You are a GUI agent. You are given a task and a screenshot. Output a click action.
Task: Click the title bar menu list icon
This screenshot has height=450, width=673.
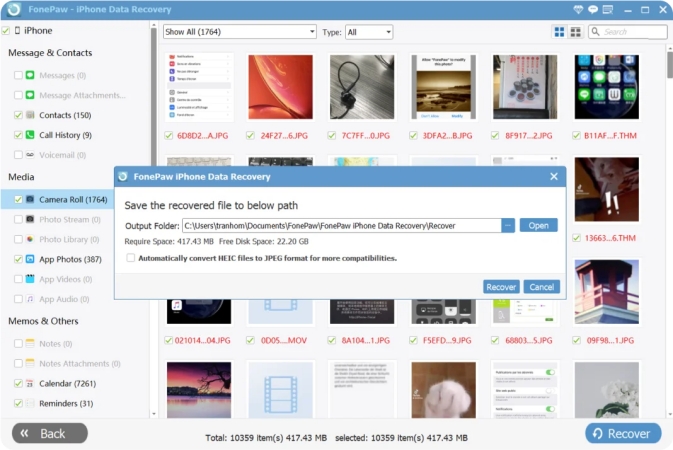coord(608,9)
